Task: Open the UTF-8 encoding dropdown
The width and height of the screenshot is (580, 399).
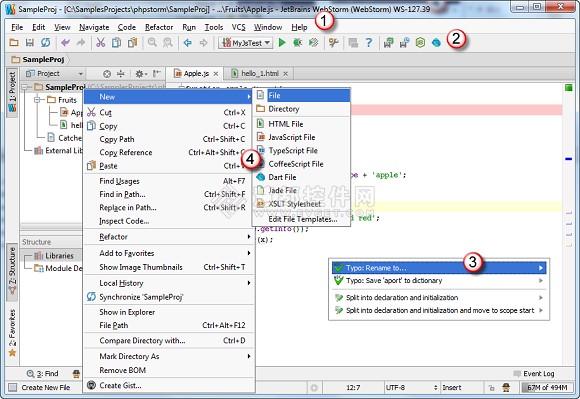Action: [411, 387]
